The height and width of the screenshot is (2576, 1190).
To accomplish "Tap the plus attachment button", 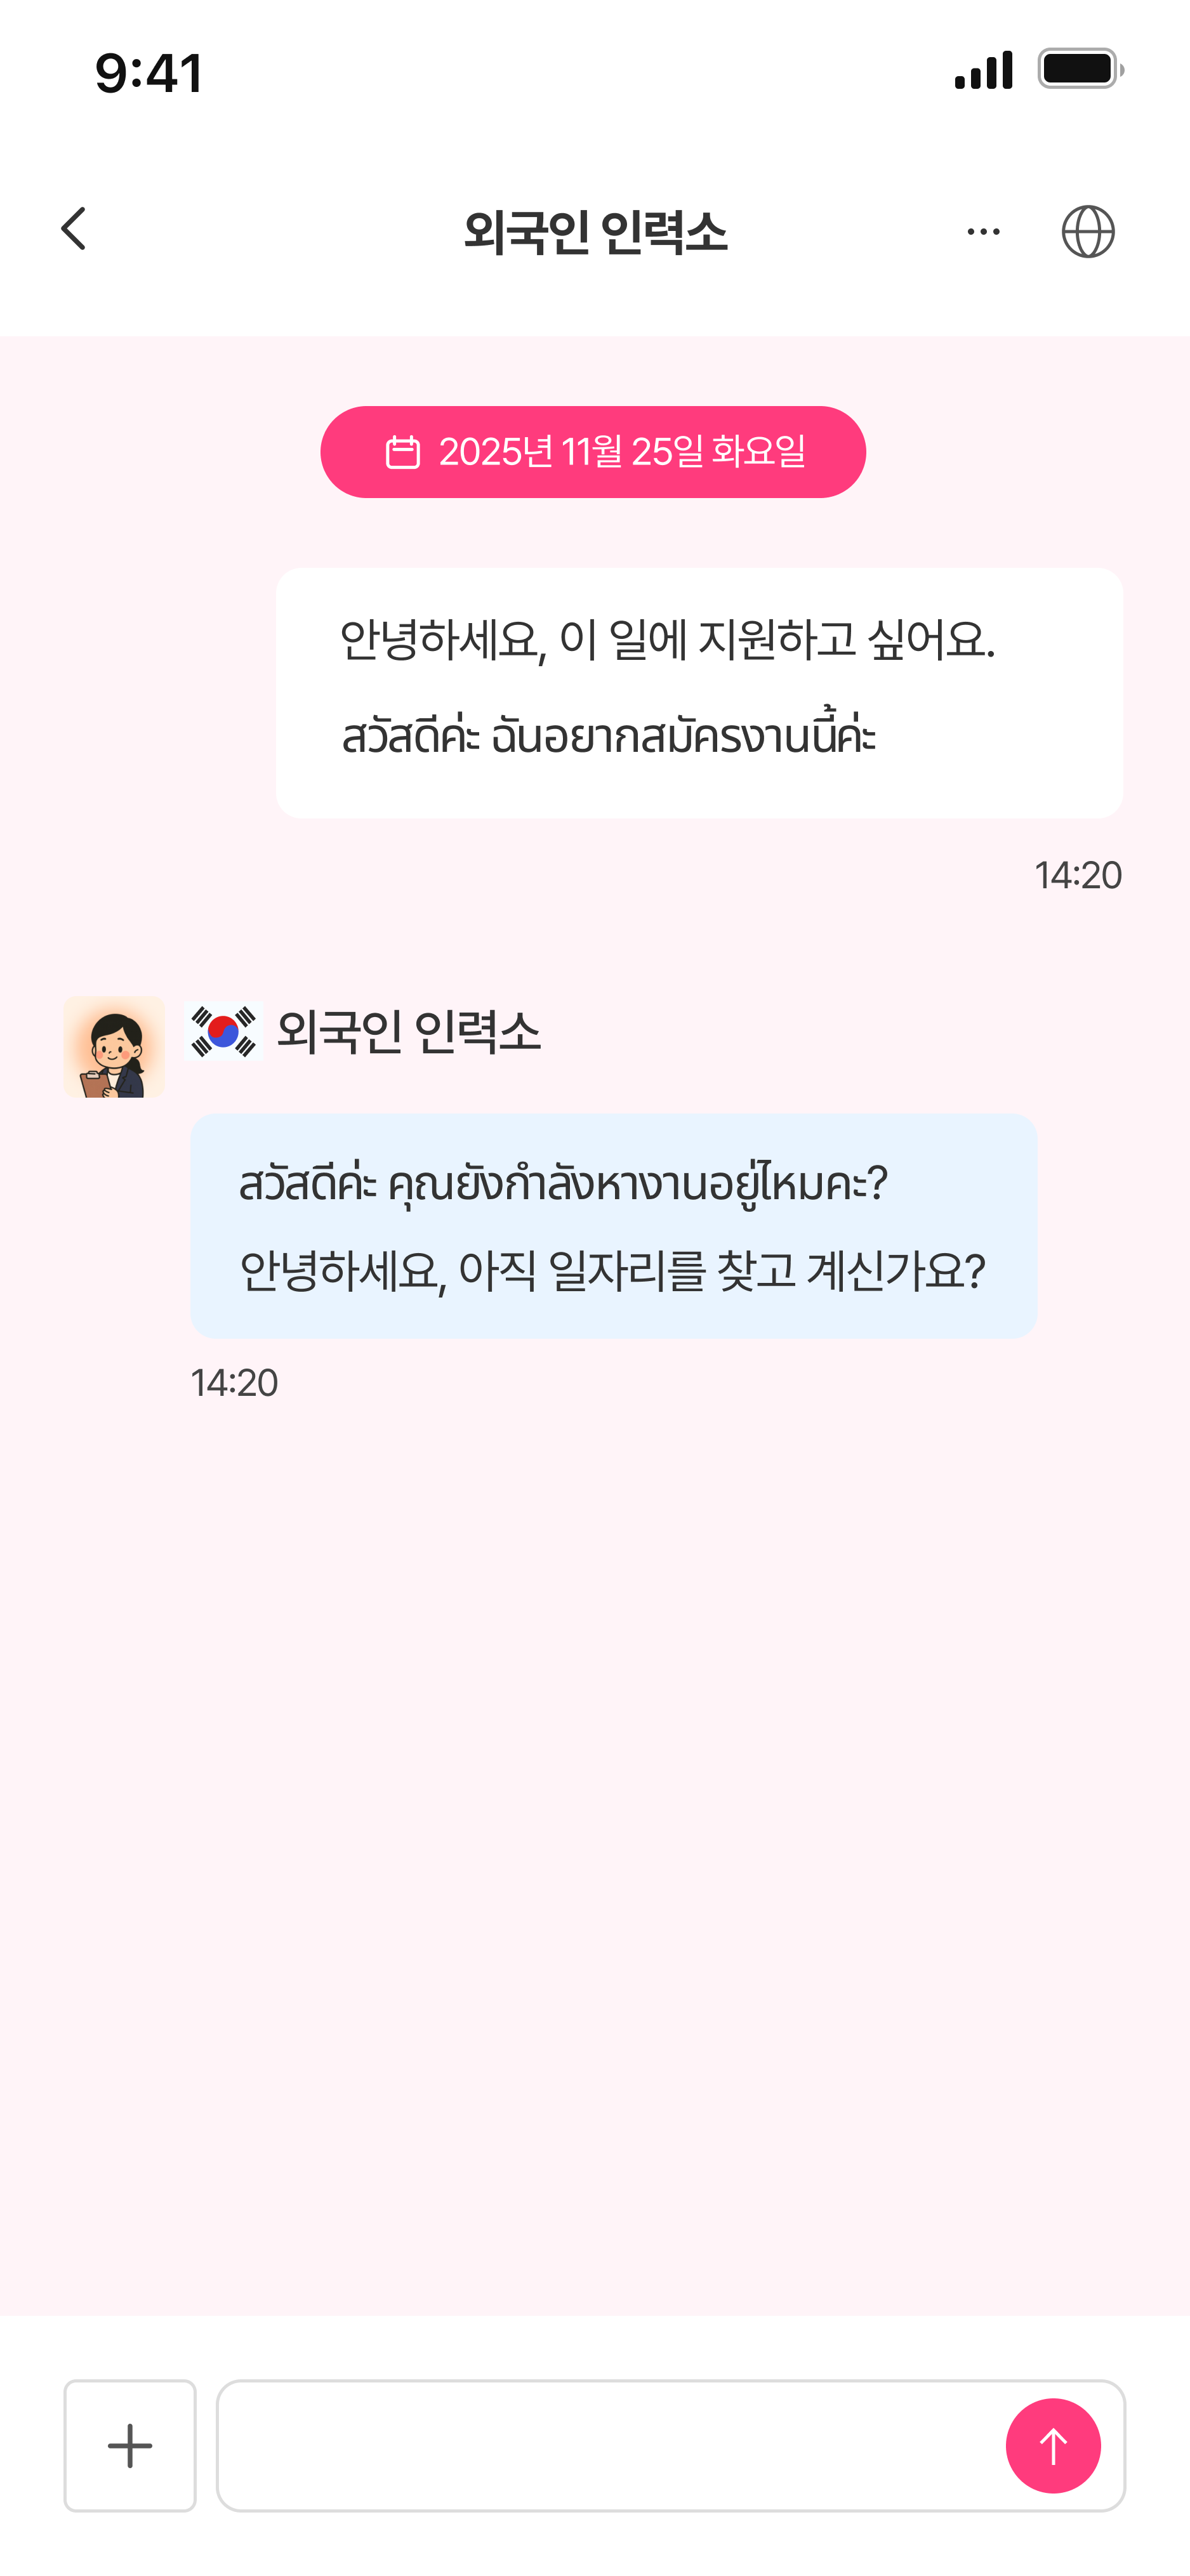I will click(130, 2445).
